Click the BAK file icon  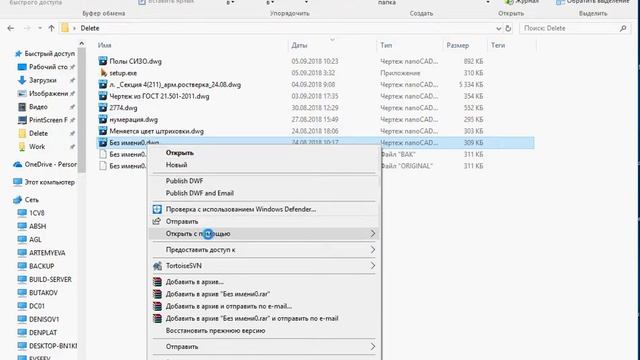click(x=103, y=154)
